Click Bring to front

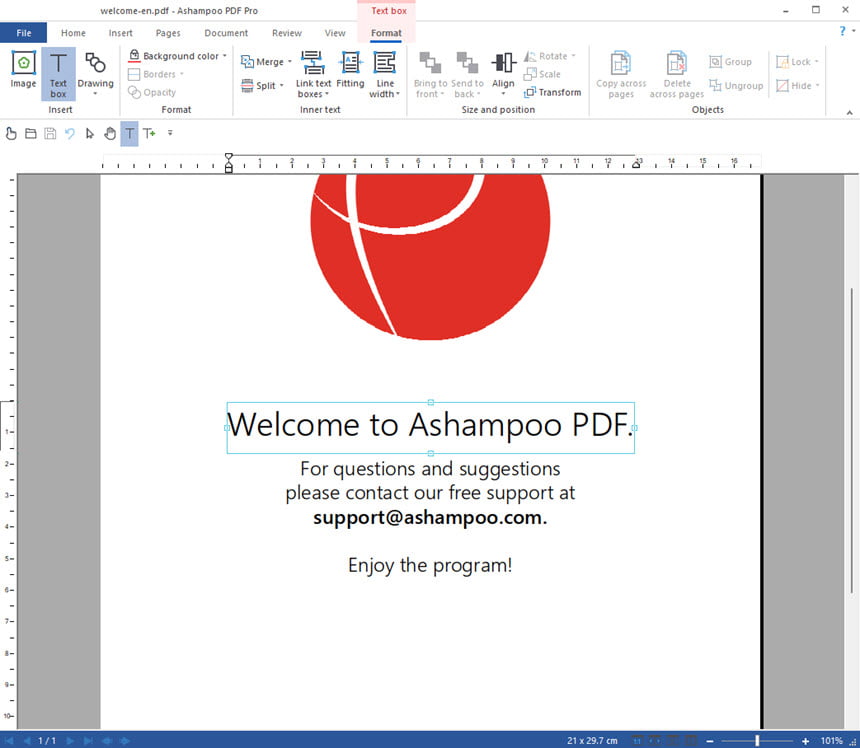click(x=430, y=75)
